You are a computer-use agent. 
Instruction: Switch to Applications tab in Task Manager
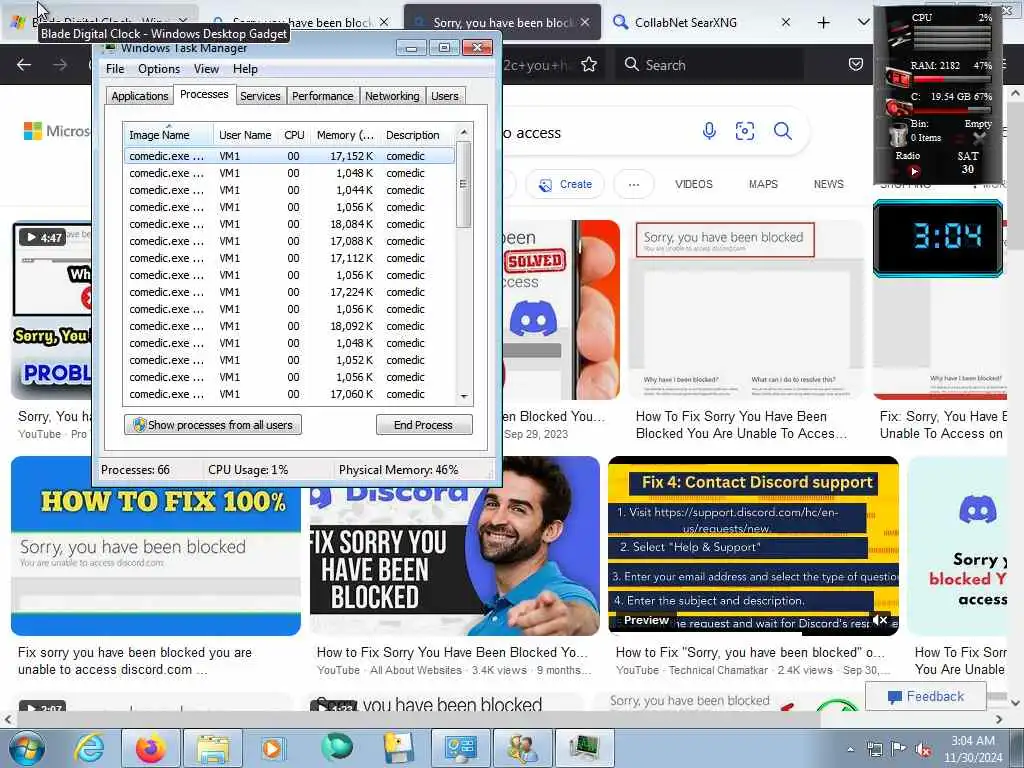tap(140, 96)
